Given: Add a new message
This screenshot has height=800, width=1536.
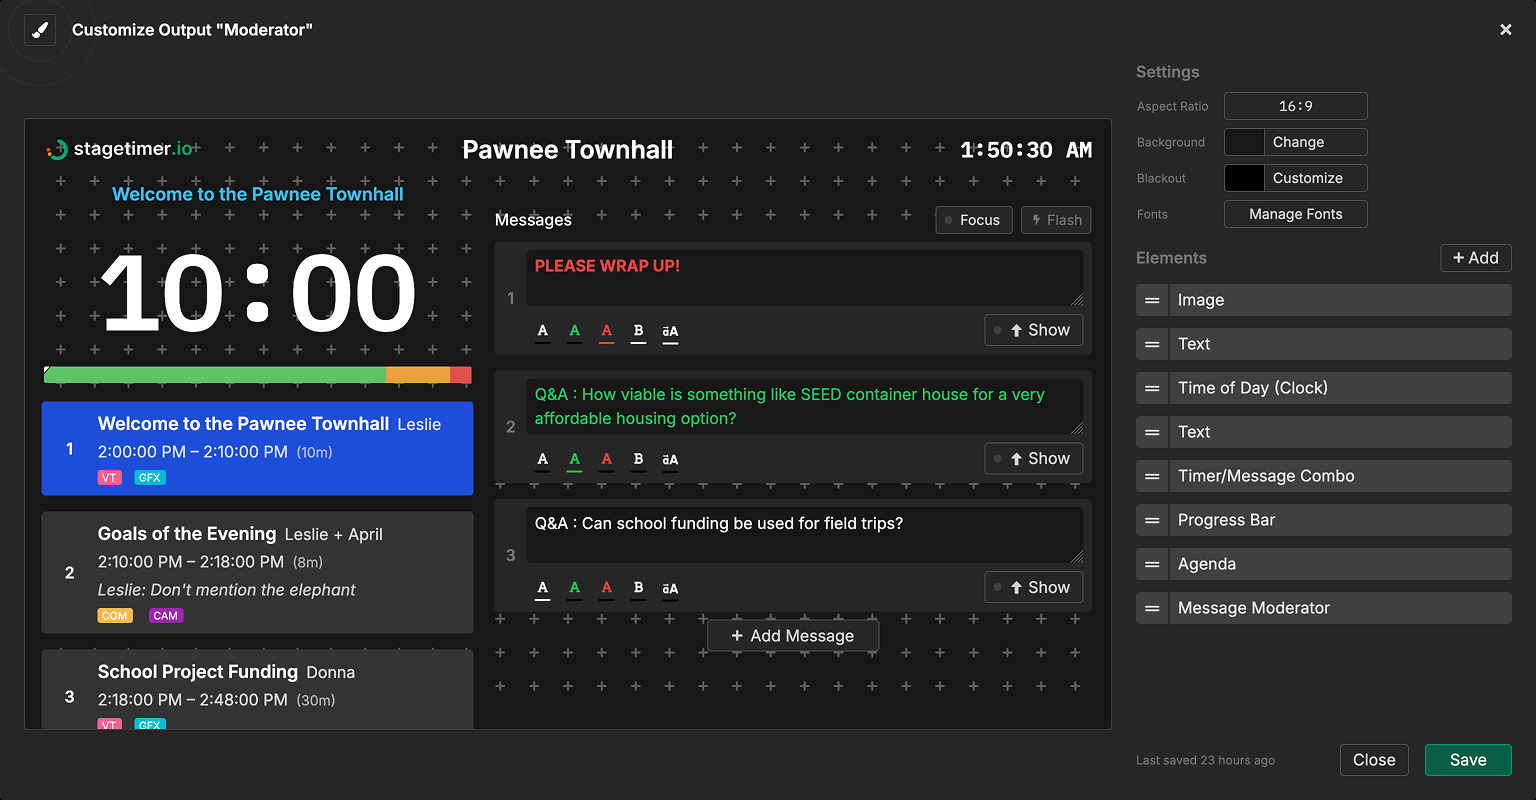Looking at the screenshot, I should [792, 635].
